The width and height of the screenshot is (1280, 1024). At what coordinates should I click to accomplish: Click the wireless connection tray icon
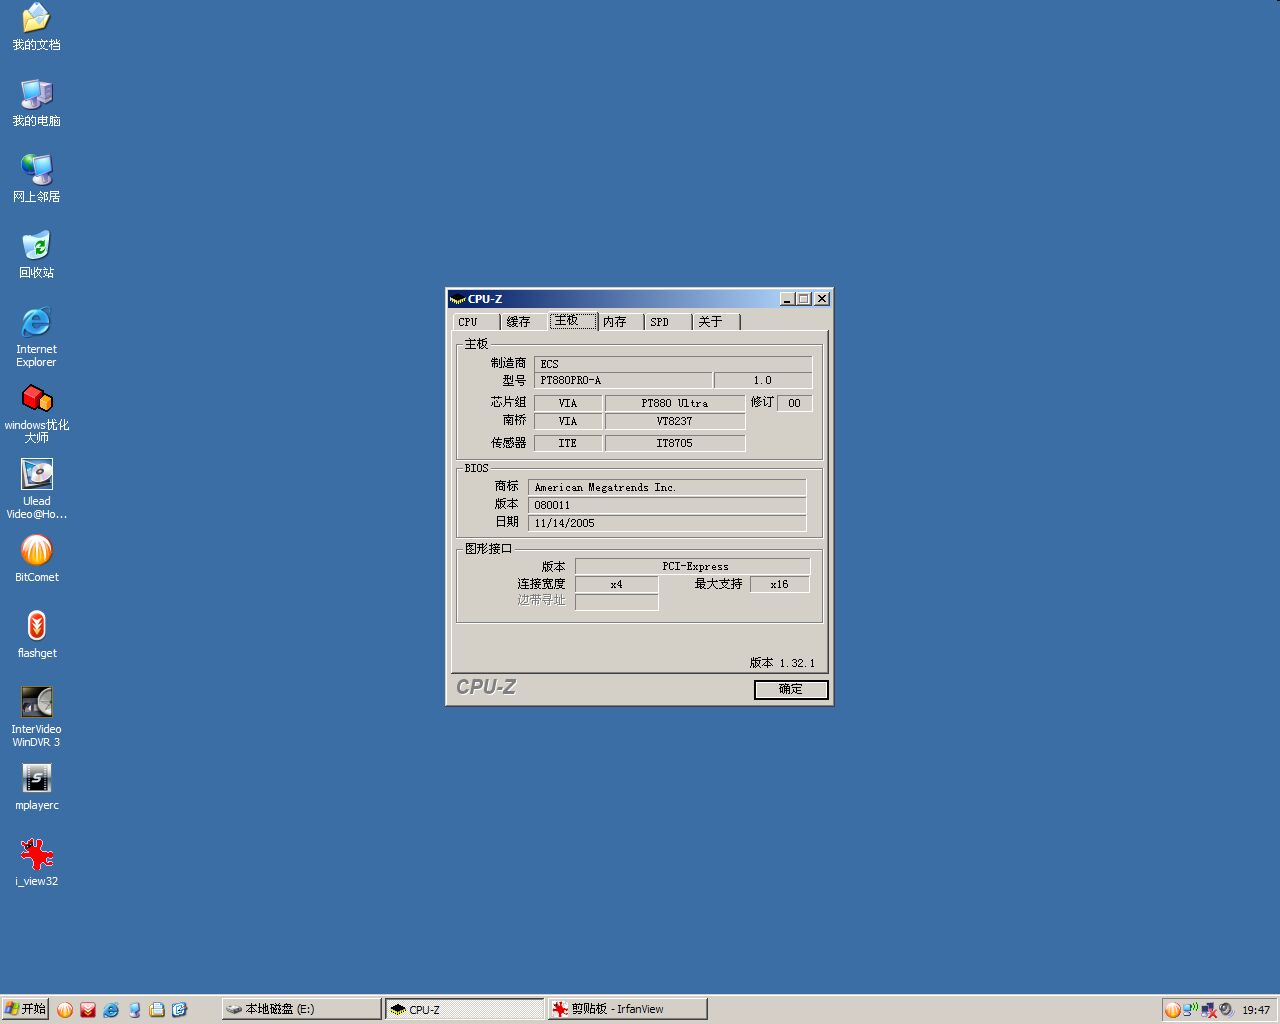[1190, 1009]
